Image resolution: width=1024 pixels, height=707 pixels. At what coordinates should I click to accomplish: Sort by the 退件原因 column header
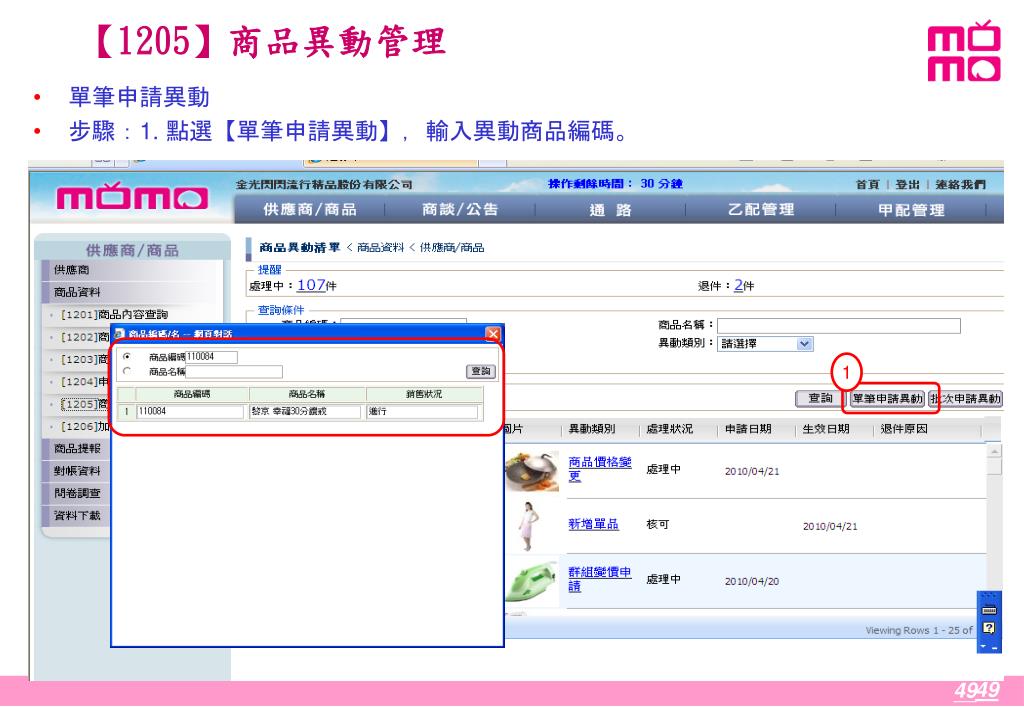[904, 429]
